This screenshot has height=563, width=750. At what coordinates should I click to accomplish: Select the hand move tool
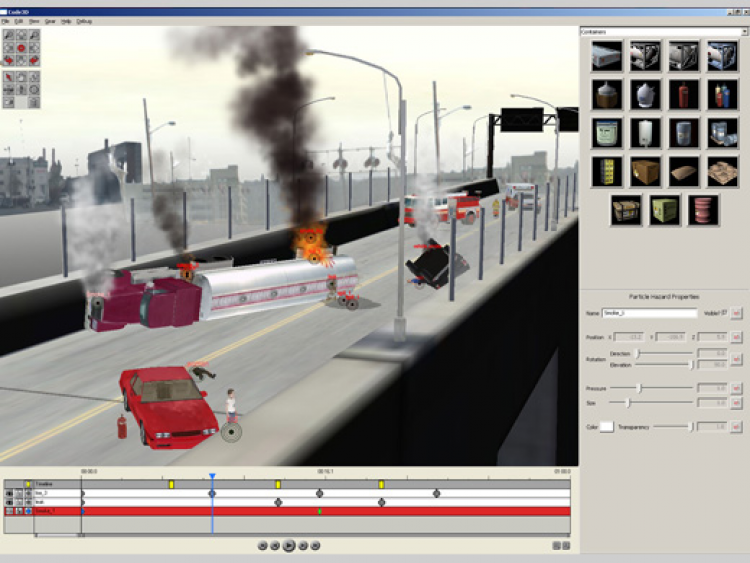click(22, 77)
